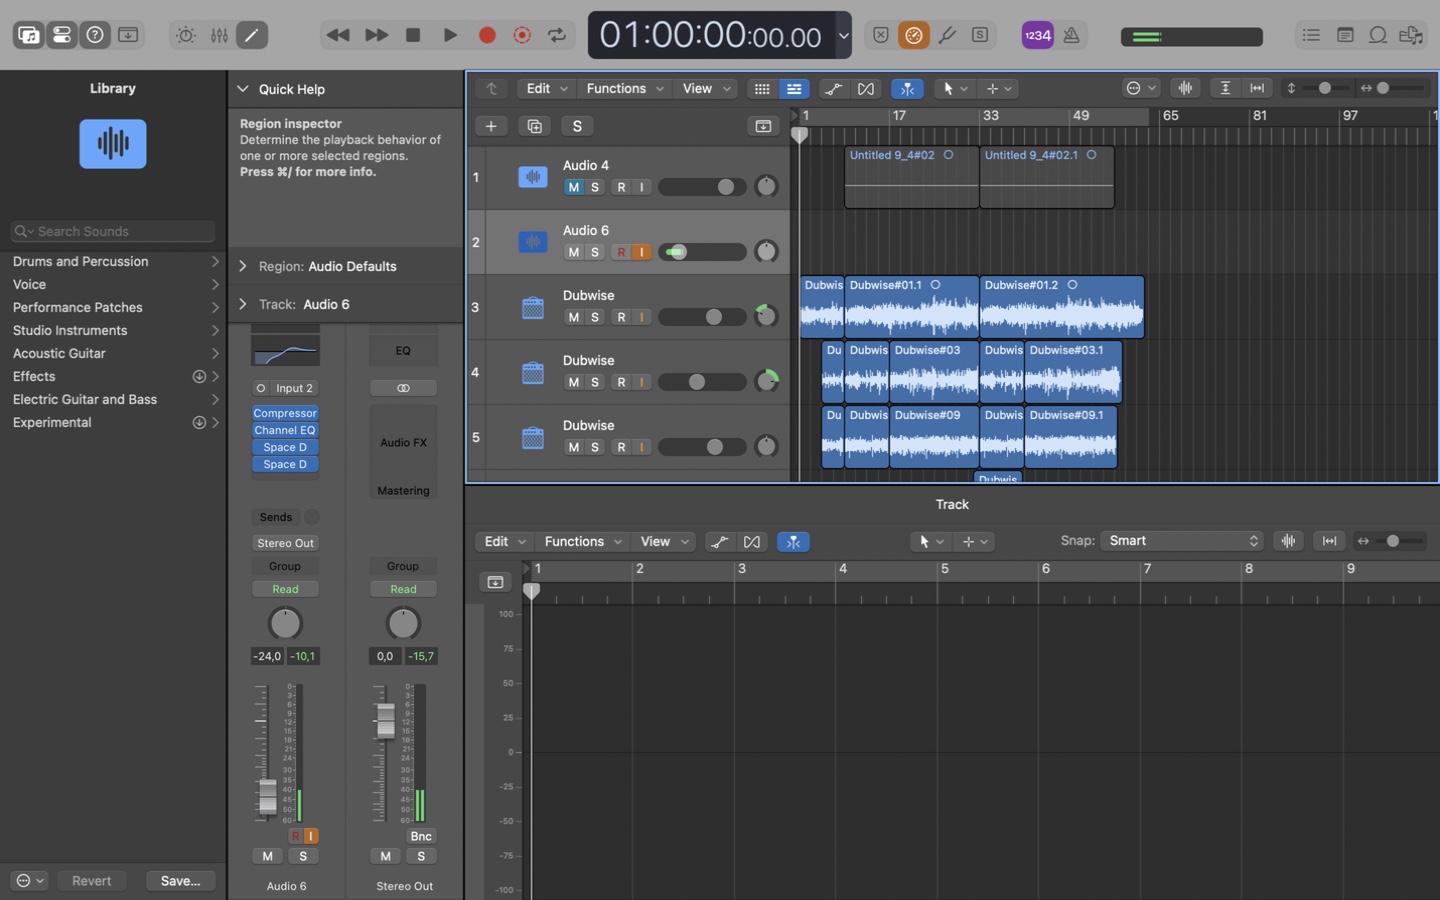Image resolution: width=1440 pixels, height=900 pixels.
Task: Open the Loop Browser icon
Action: pyautogui.click(x=1377, y=35)
